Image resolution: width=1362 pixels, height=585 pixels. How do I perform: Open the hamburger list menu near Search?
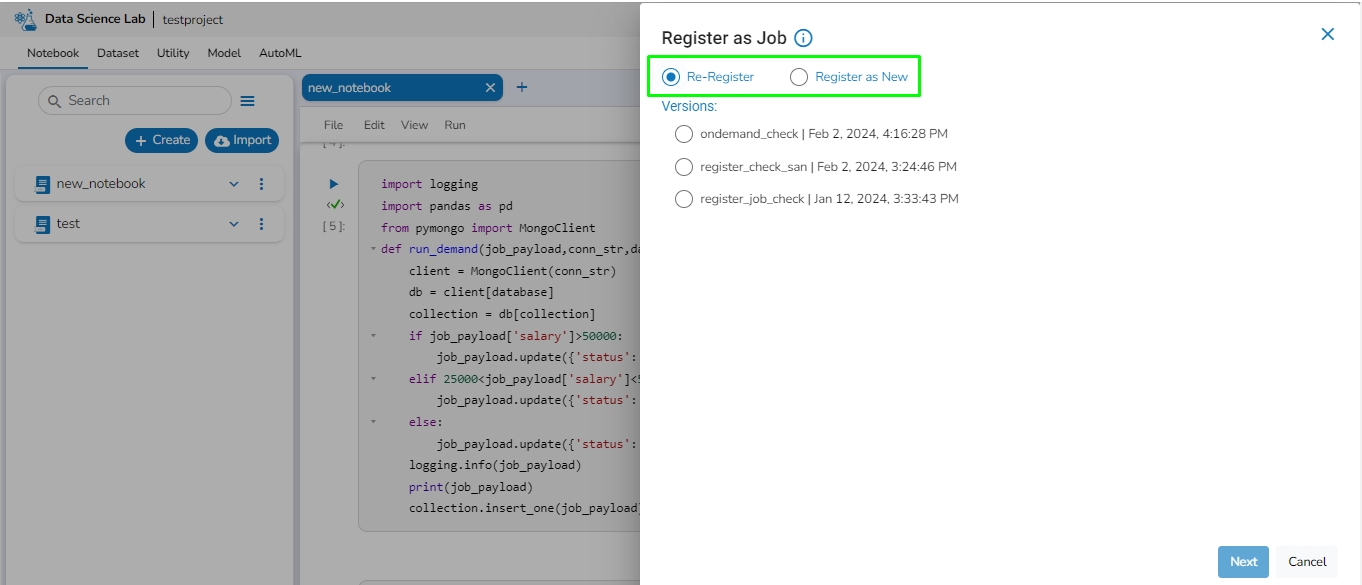coord(248,101)
